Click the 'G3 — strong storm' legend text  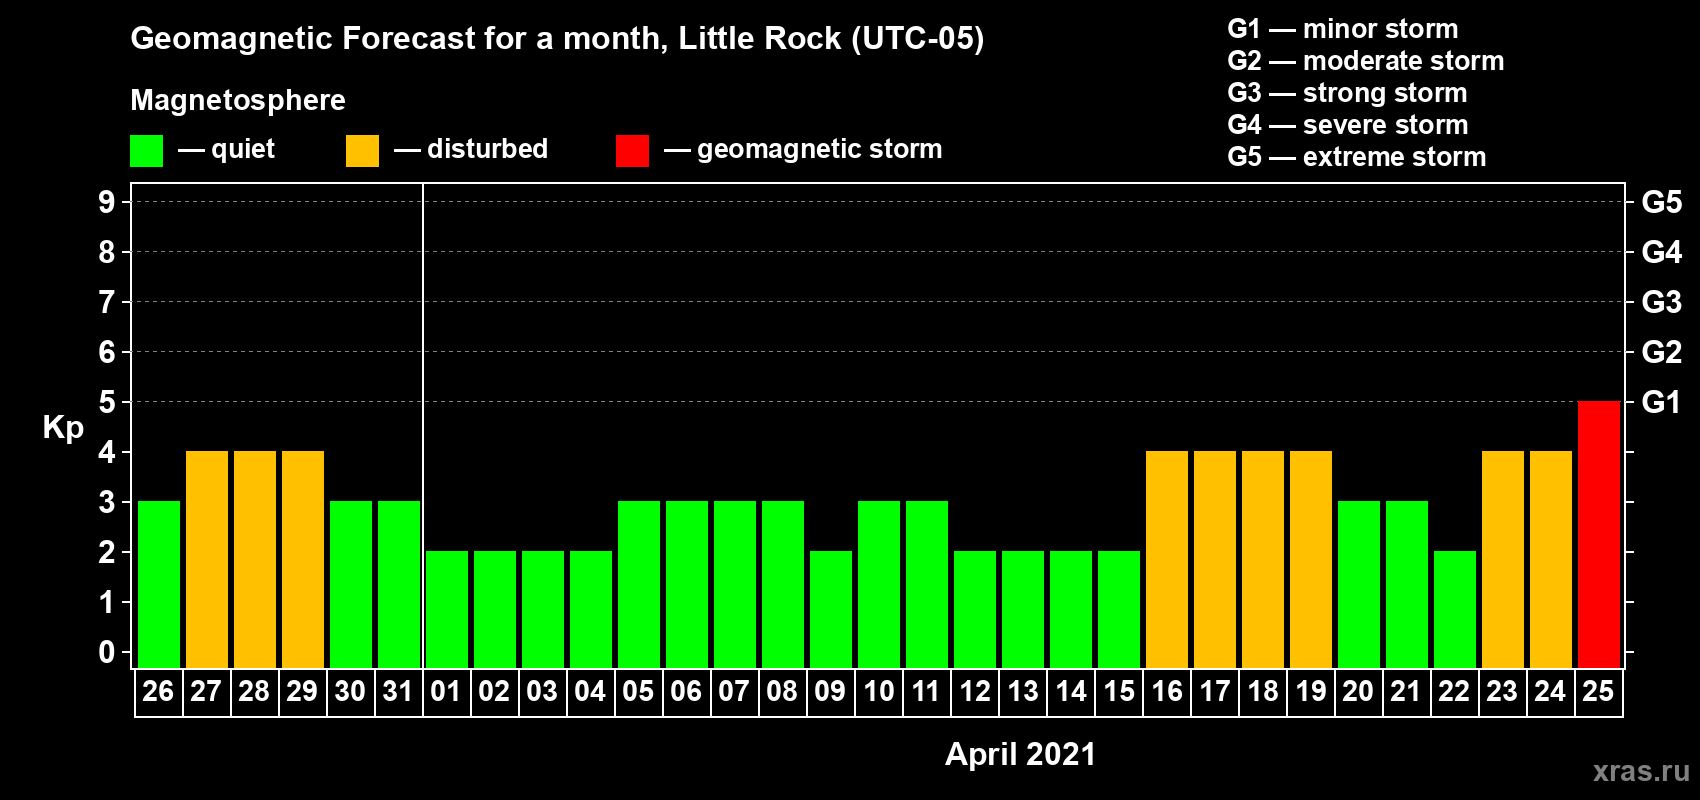1347,93
